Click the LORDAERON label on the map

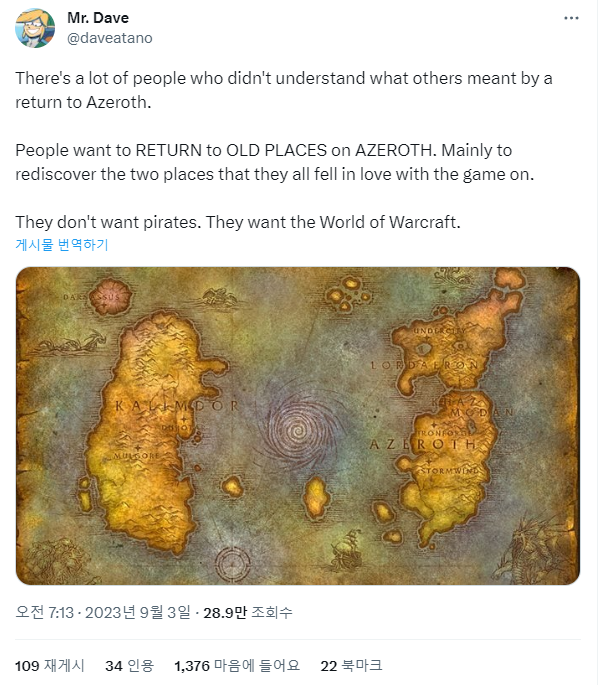(424, 365)
